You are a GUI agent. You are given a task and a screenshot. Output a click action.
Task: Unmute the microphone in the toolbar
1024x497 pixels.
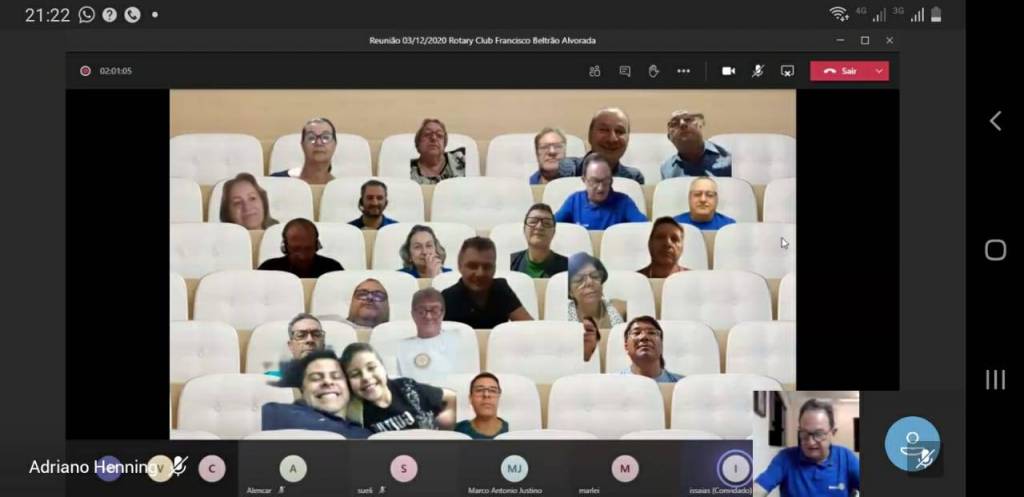click(758, 71)
